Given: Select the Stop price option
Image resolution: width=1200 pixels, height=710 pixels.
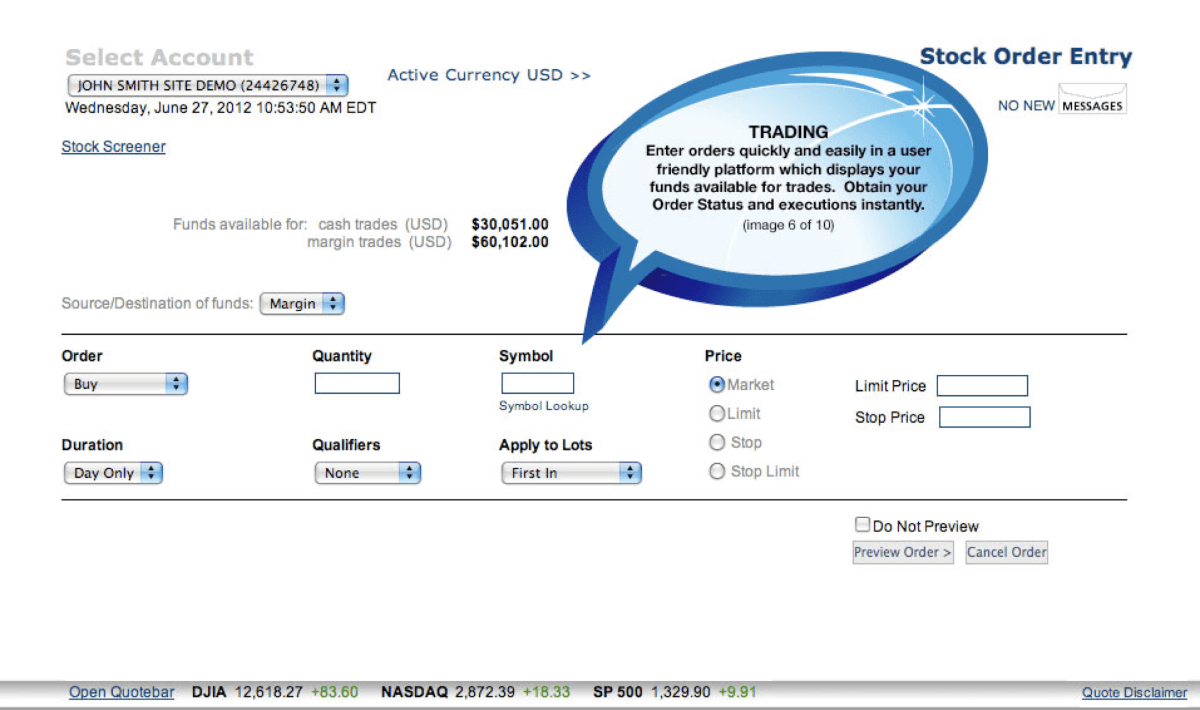Looking at the screenshot, I should pos(716,442).
